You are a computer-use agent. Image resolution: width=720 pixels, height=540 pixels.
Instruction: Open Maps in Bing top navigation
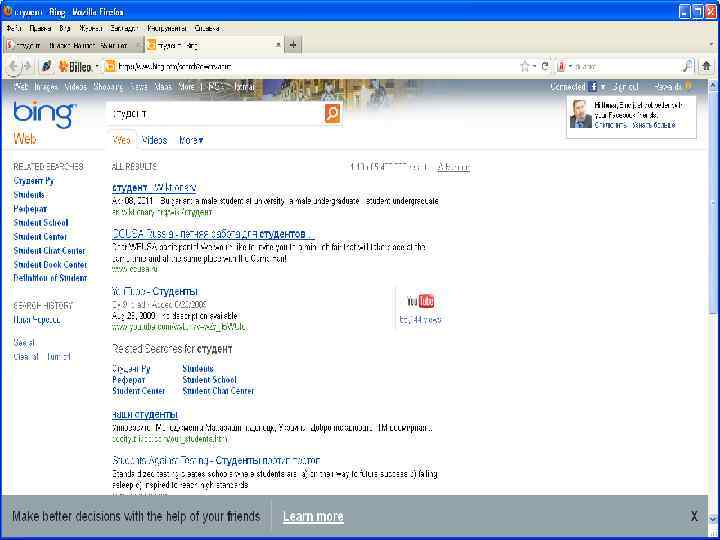coord(163,86)
